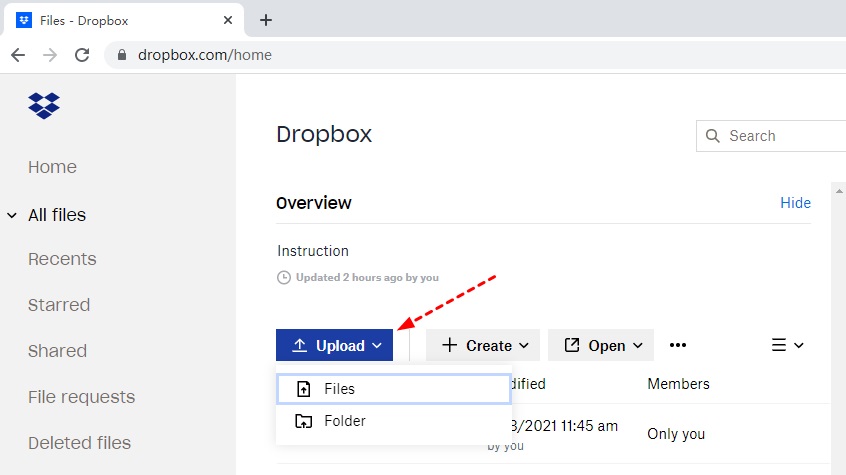This screenshot has height=475, width=846.
Task: Click the Upload button
Action: [335, 345]
